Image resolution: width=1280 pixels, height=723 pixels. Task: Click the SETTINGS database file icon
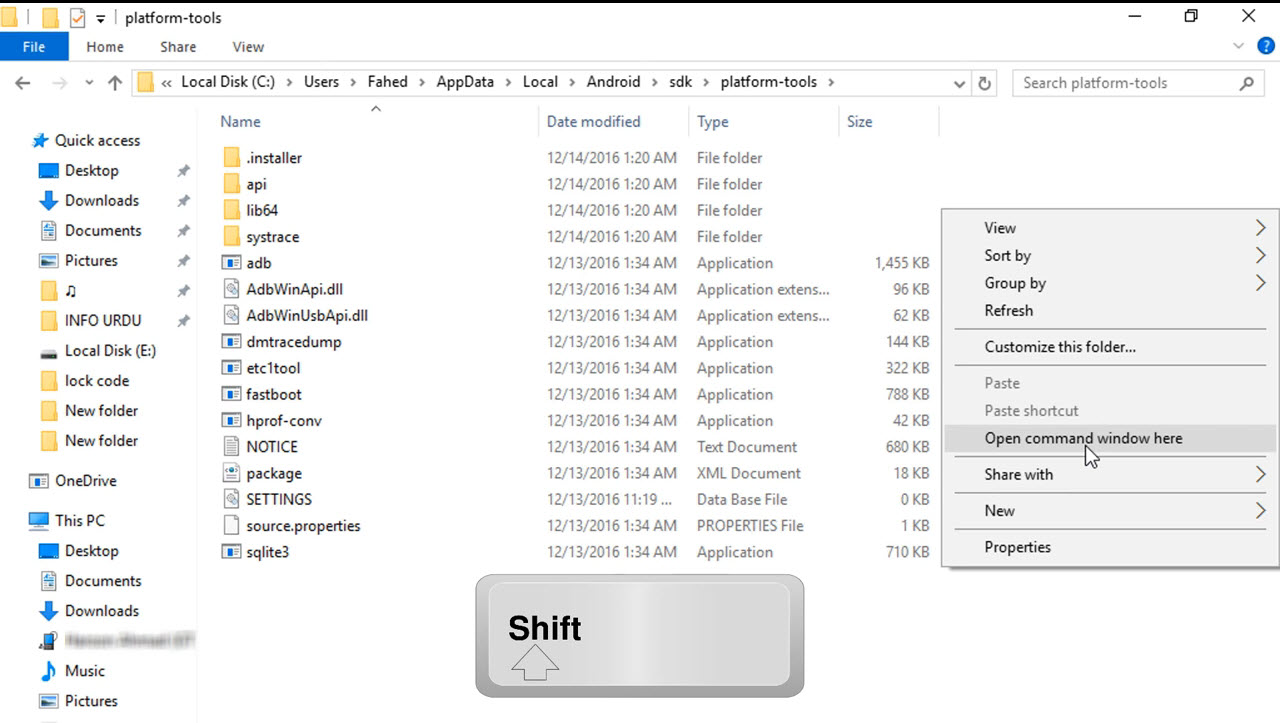(231, 499)
